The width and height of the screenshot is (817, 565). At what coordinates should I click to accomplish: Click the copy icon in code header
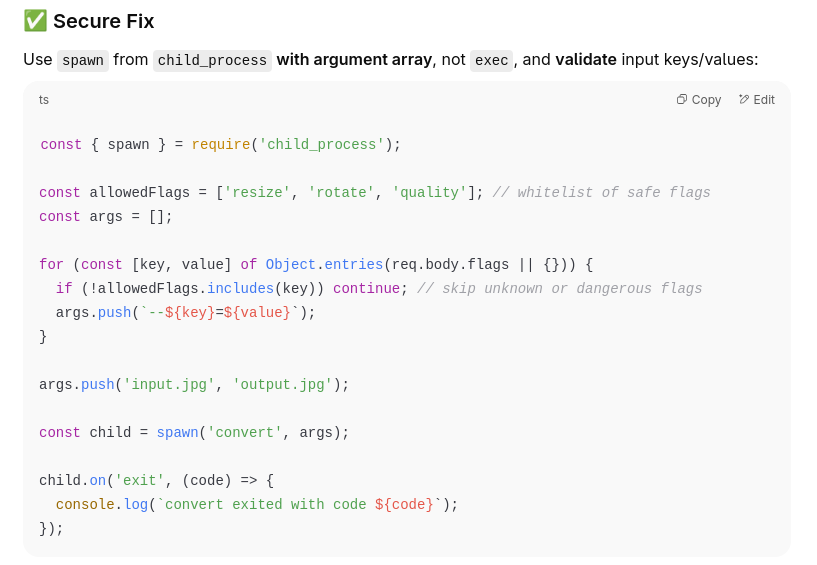click(682, 100)
